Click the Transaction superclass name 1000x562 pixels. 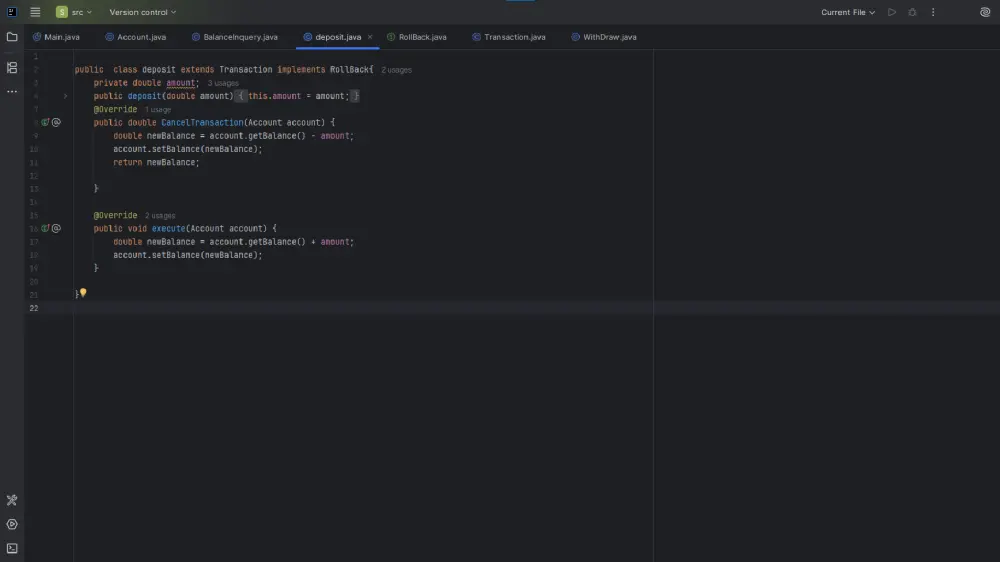pyautogui.click(x=246, y=70)
